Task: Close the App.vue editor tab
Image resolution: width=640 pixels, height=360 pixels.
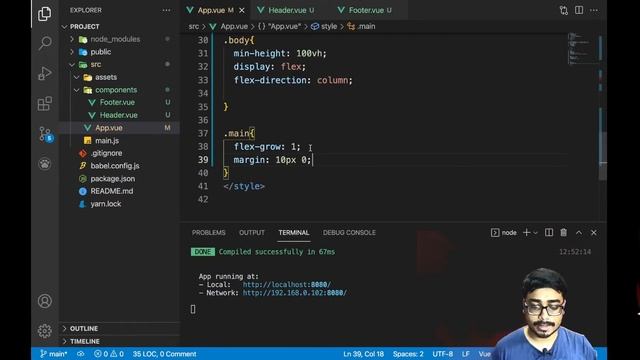Action: coord(242,10)
